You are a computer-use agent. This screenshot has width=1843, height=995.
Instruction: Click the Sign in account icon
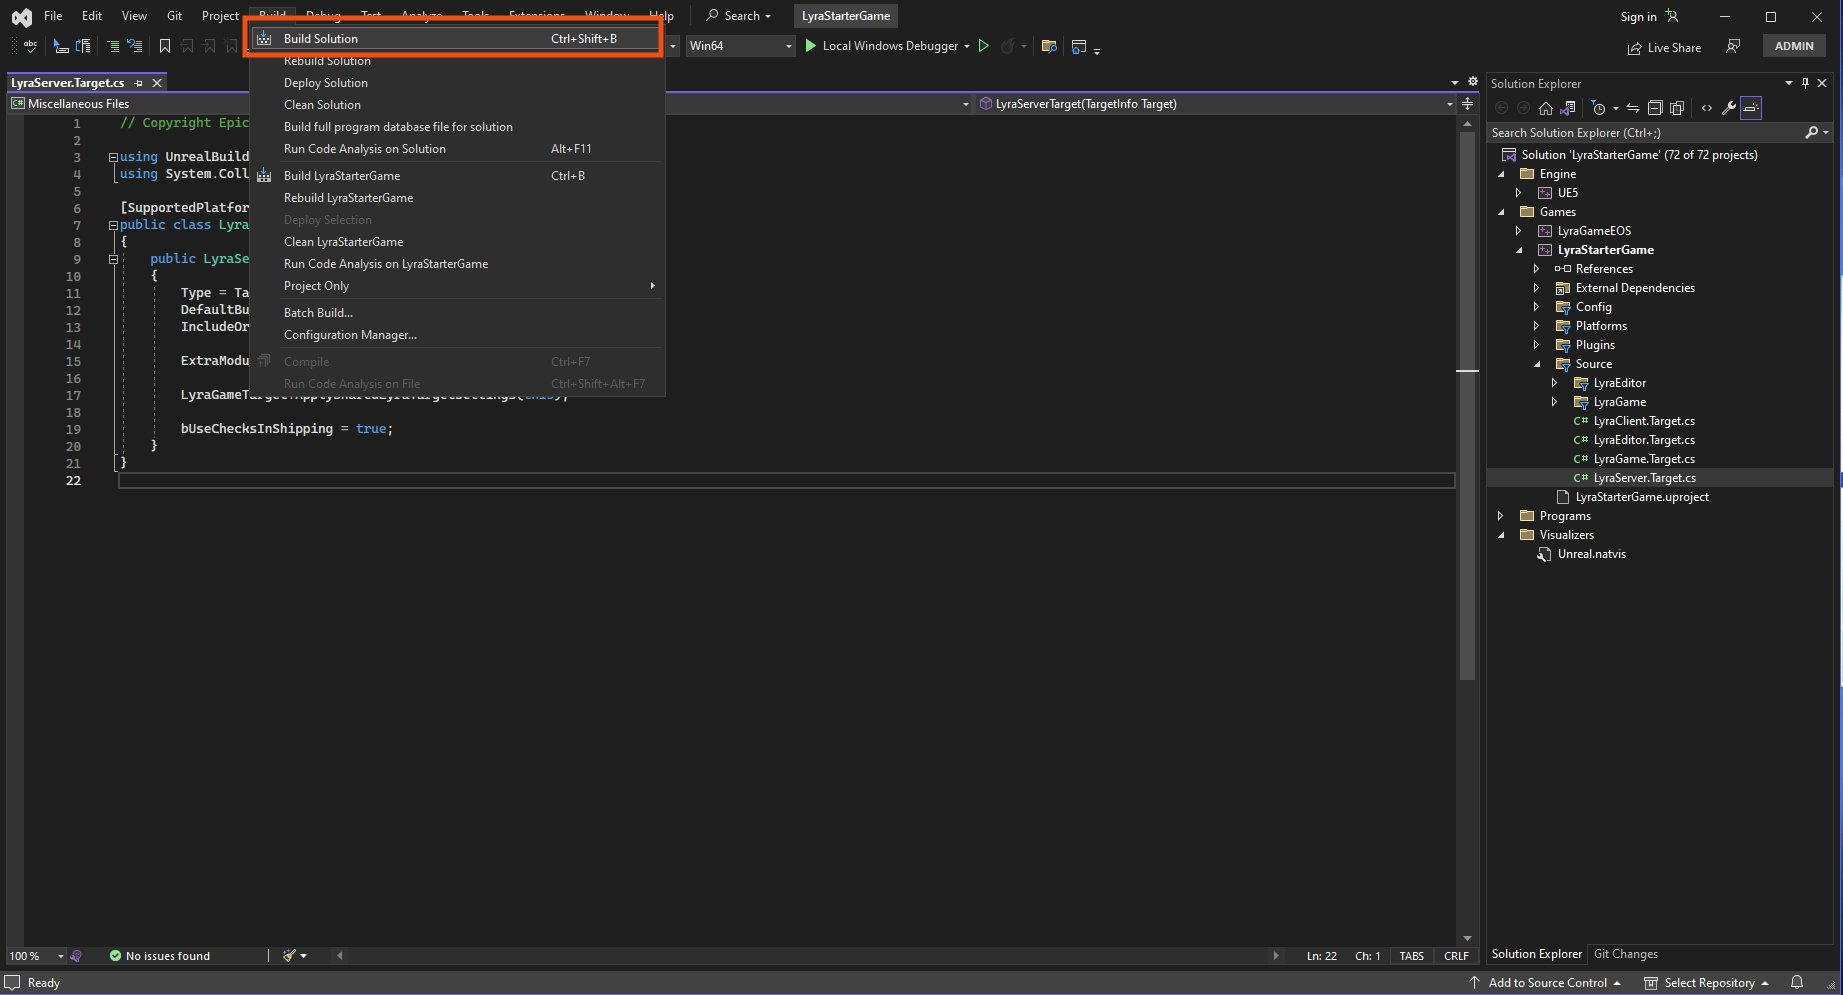tap(1672, 16)
